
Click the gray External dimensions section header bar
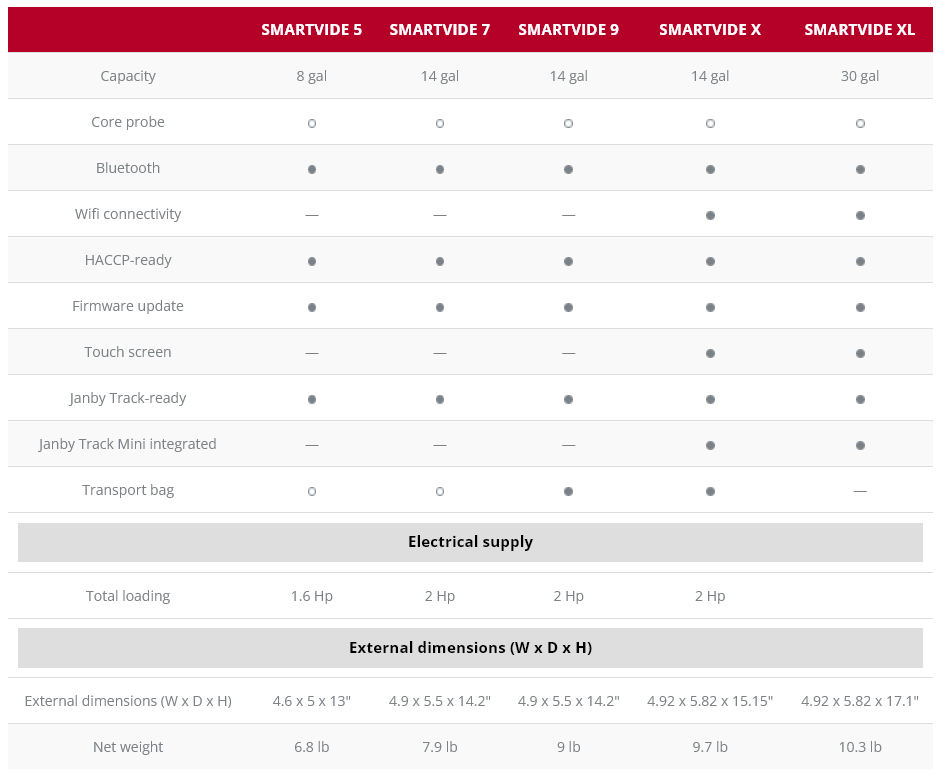470,648
